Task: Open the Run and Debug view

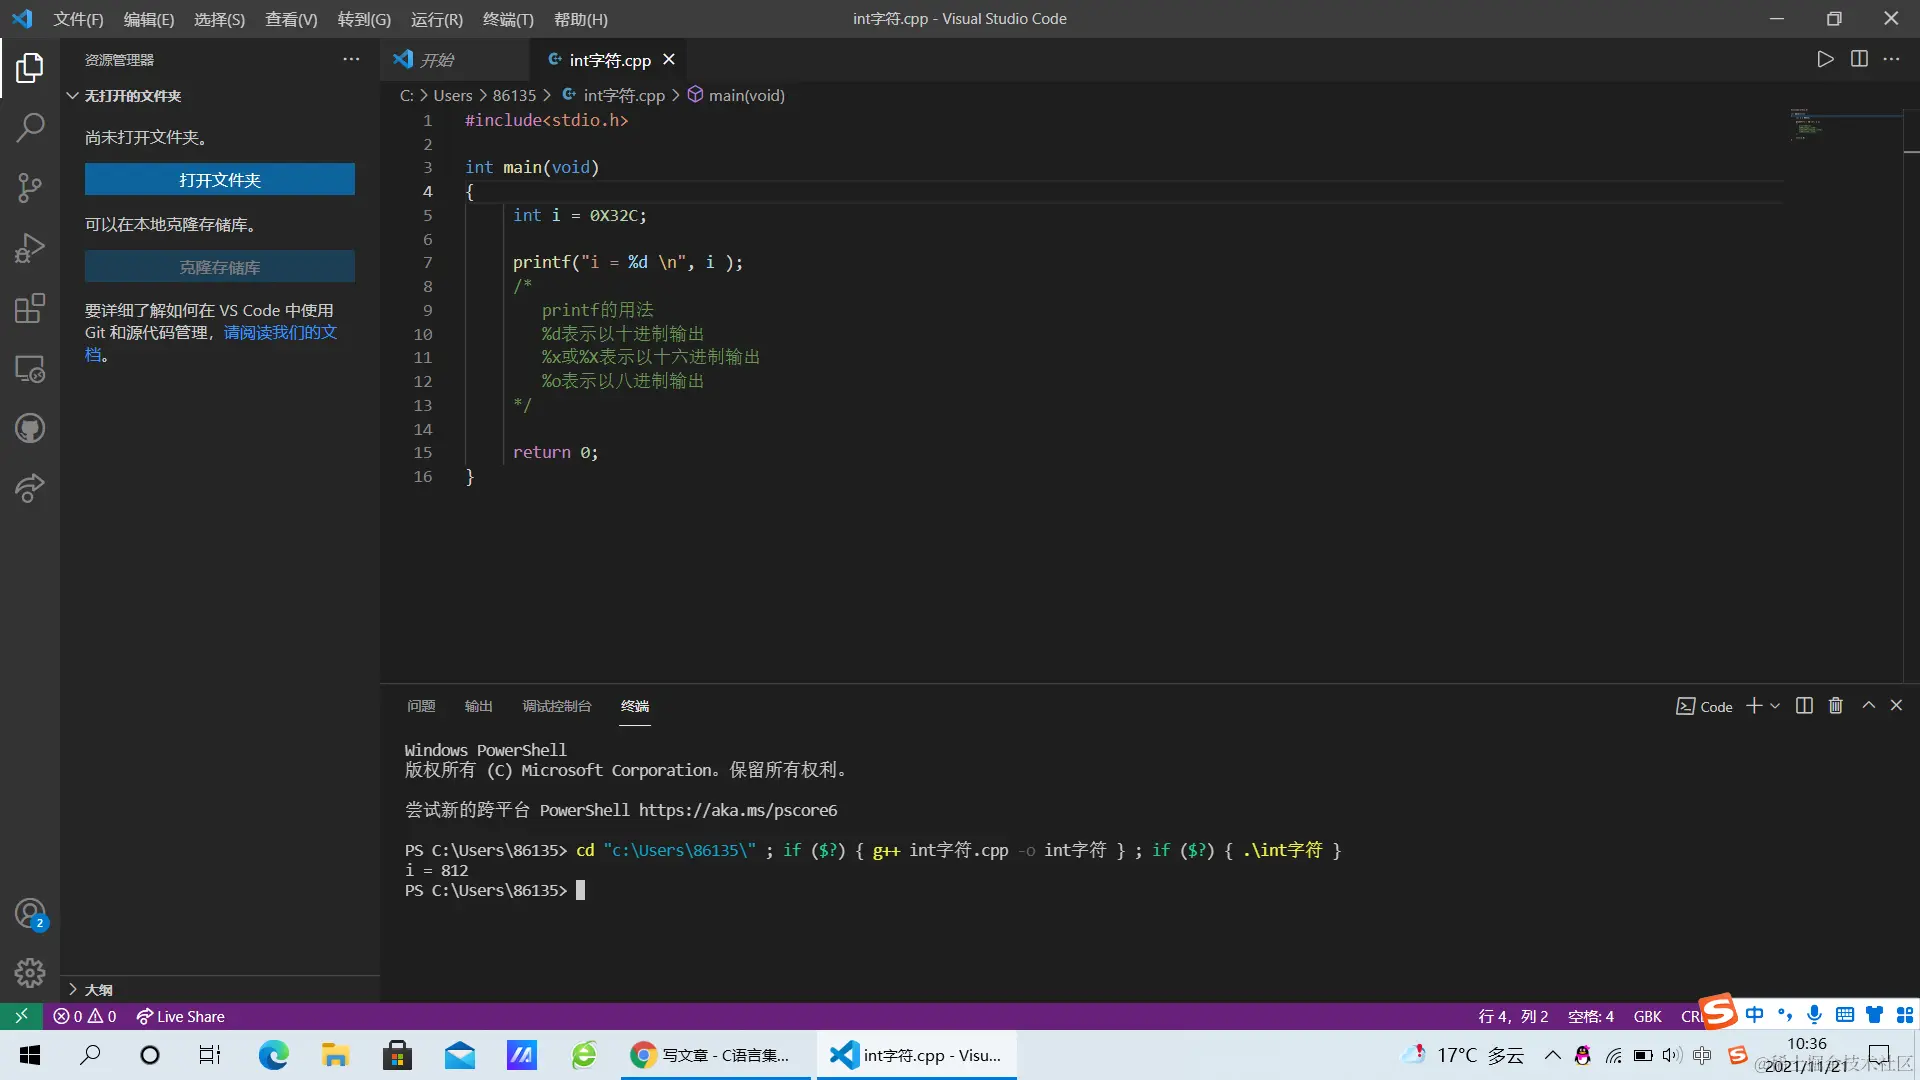Action: click(30, 247)
